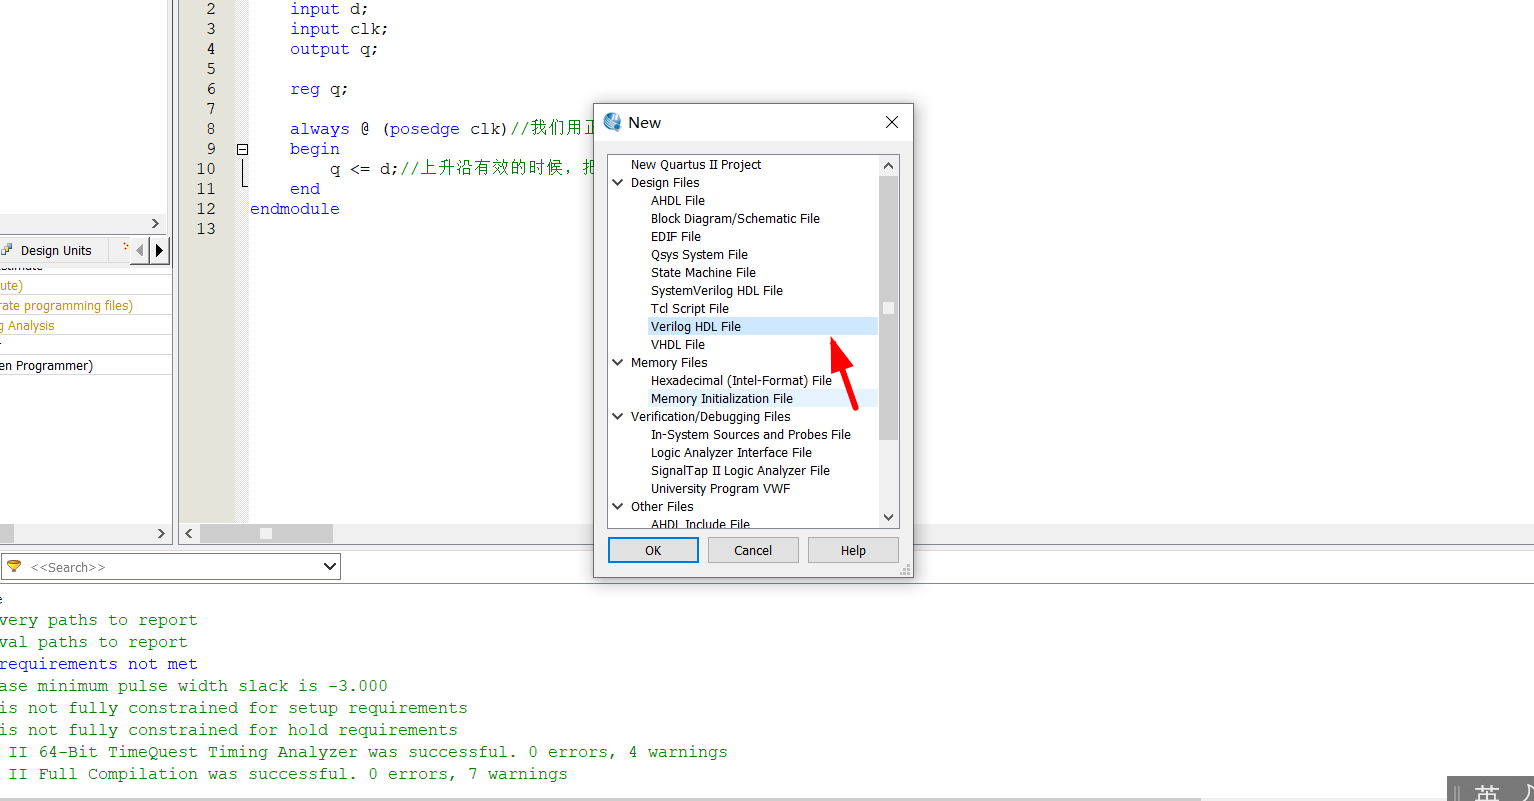1534x801 pixels.
Task: Collapse the Verification/Debugging Files category
Action: [x=618, y=416]
